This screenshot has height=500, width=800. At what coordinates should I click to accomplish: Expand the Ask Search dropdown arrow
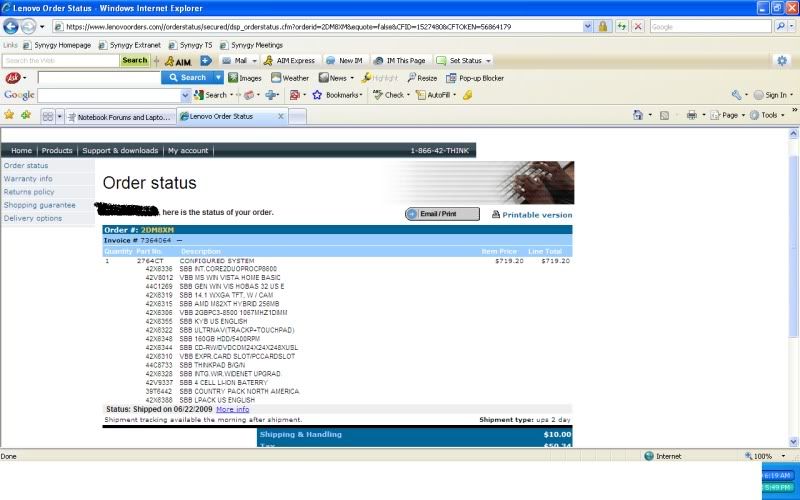click(218, 78)
